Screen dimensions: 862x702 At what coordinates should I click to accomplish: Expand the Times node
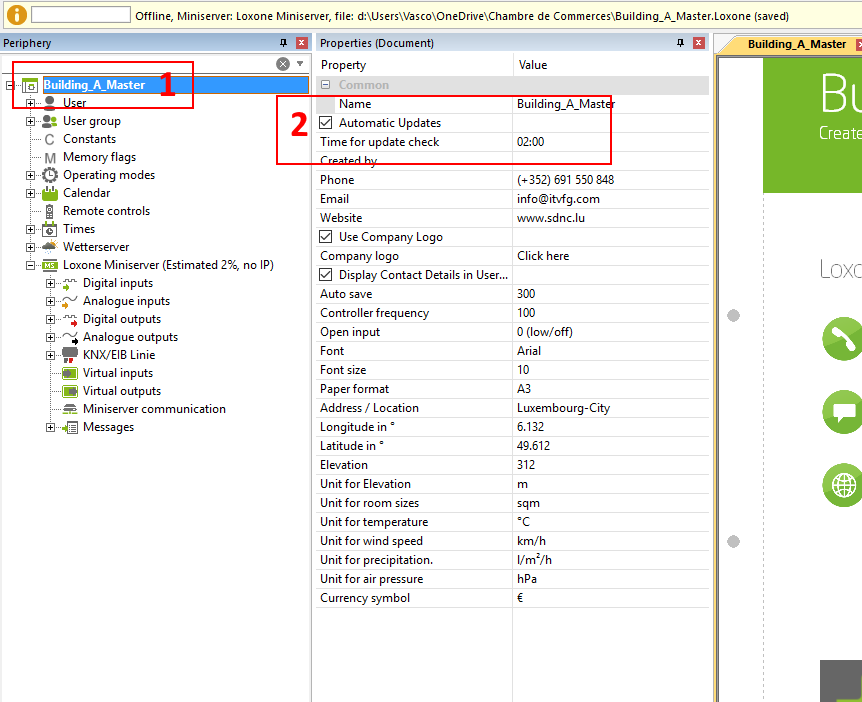[30, 229]
